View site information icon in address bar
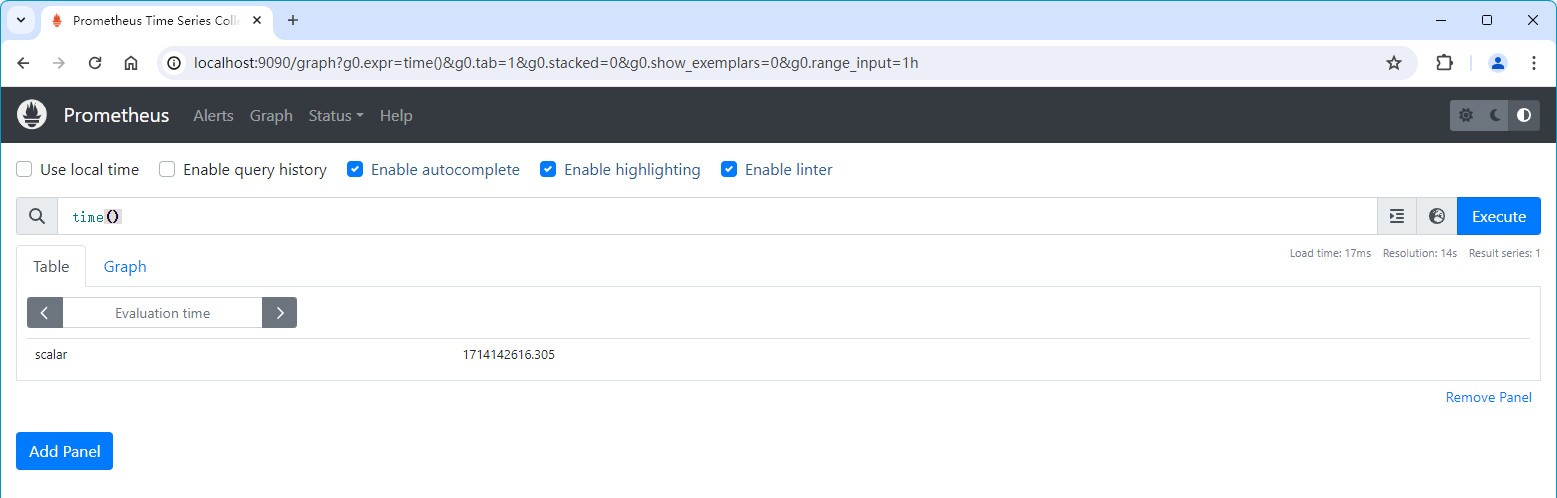1557x498 pixels. [174, 62]
